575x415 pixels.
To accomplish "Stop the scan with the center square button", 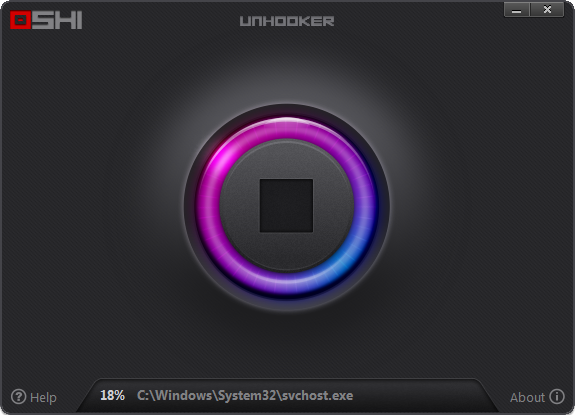I will coord(286,206).
